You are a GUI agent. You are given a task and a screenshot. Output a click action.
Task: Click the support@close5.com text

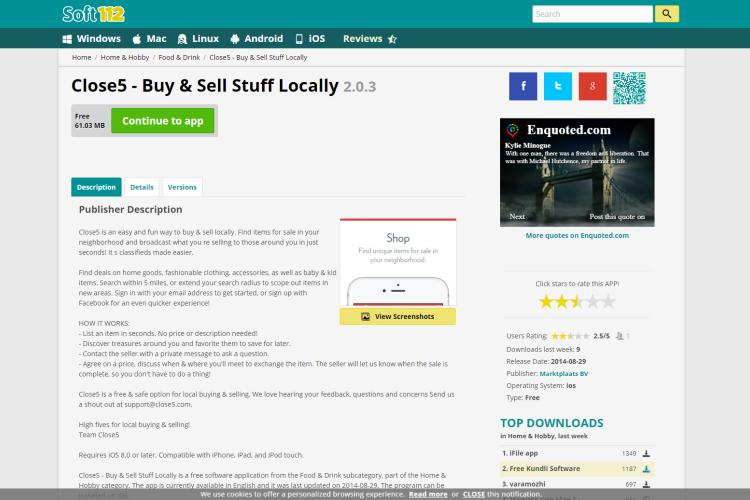coord(158,404)
